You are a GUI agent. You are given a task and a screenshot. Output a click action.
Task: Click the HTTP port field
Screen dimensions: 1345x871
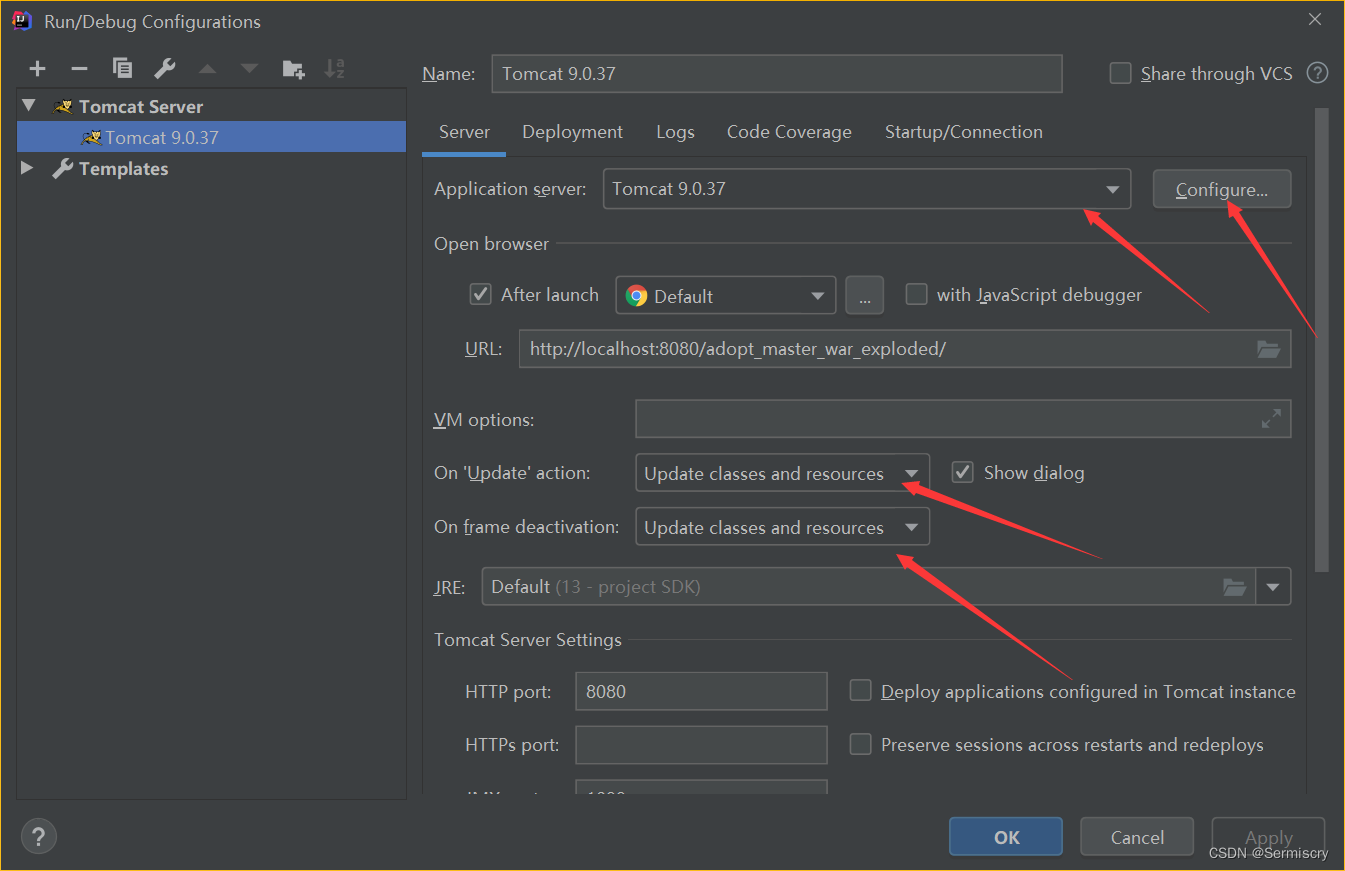tap(701, 691)
